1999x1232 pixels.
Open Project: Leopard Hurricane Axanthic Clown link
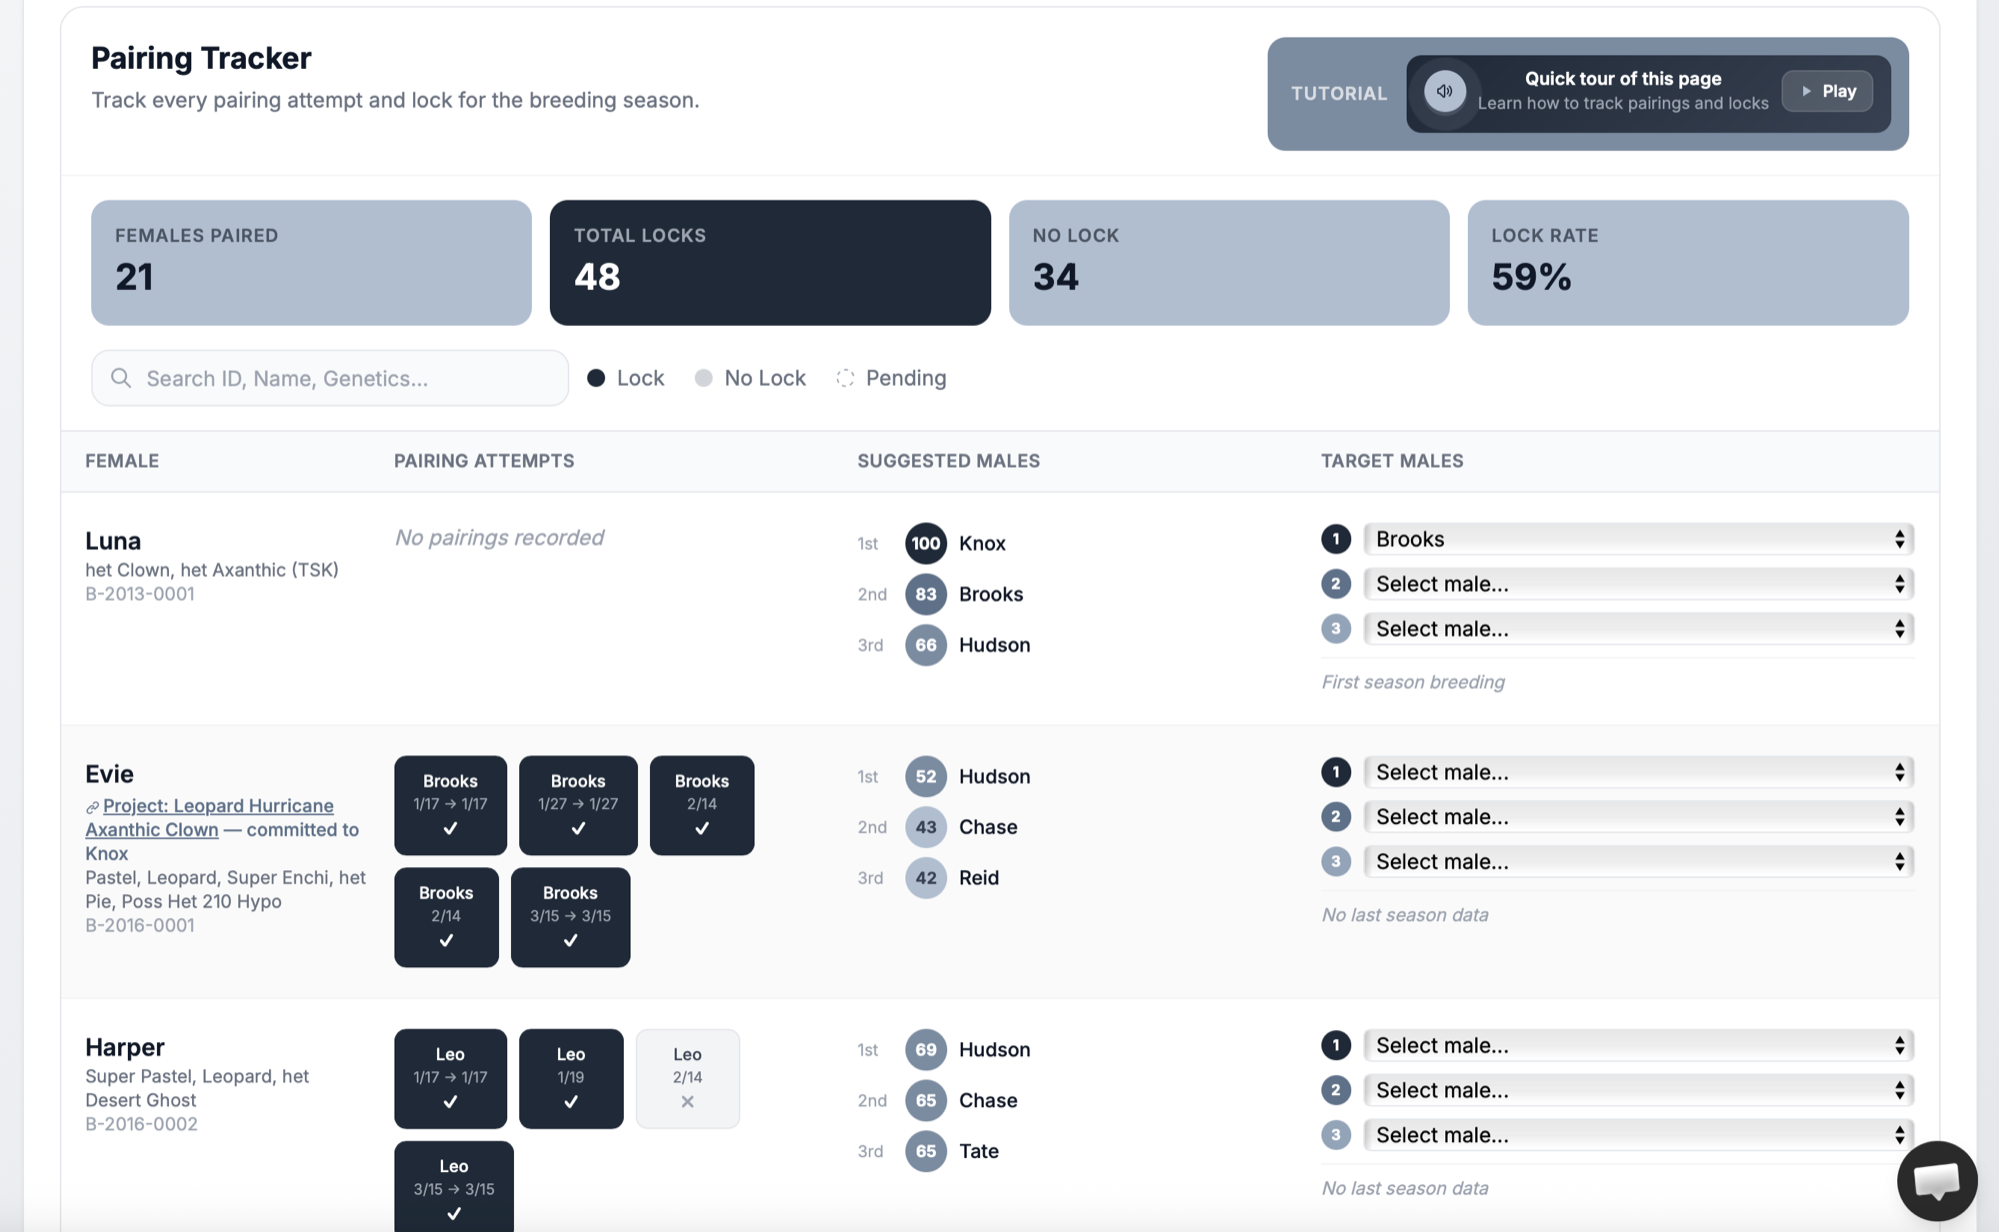(x=218, y=806)
